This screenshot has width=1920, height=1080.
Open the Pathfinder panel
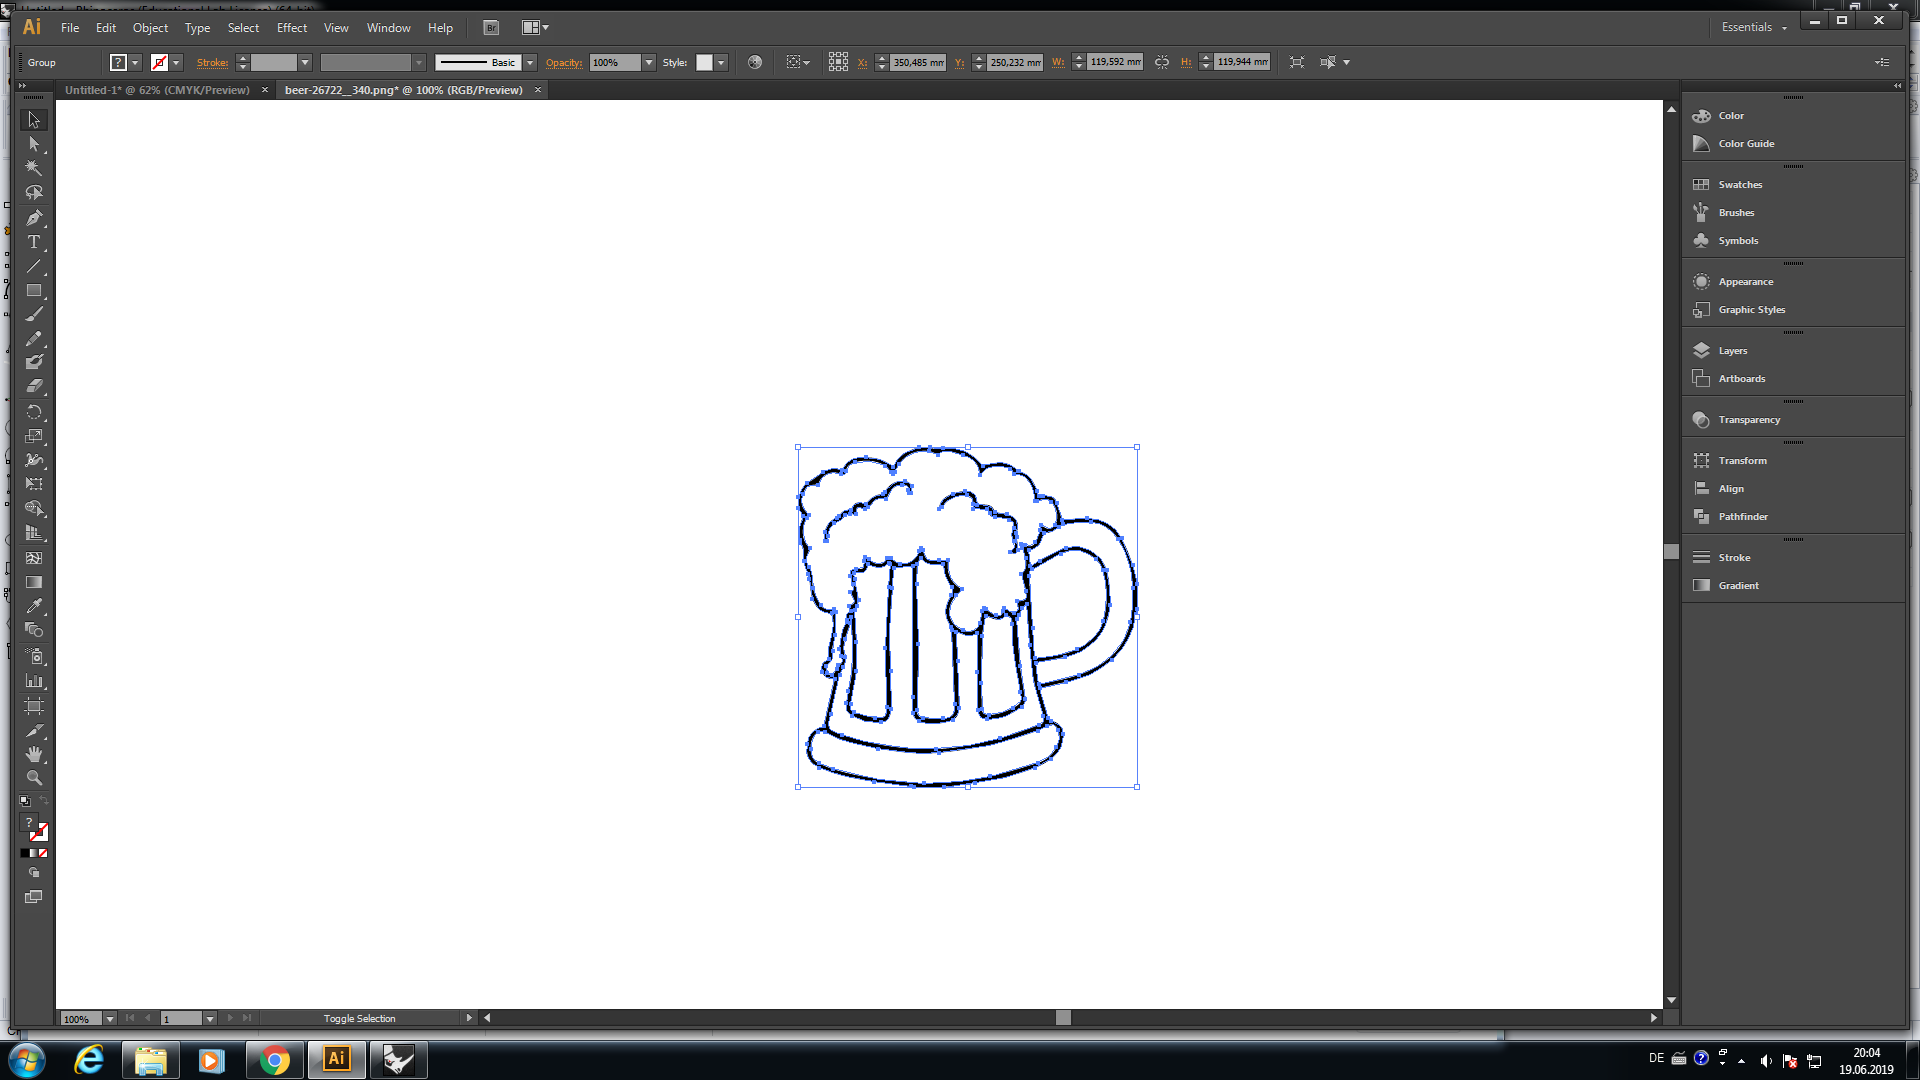click(x=1742, y=517)
